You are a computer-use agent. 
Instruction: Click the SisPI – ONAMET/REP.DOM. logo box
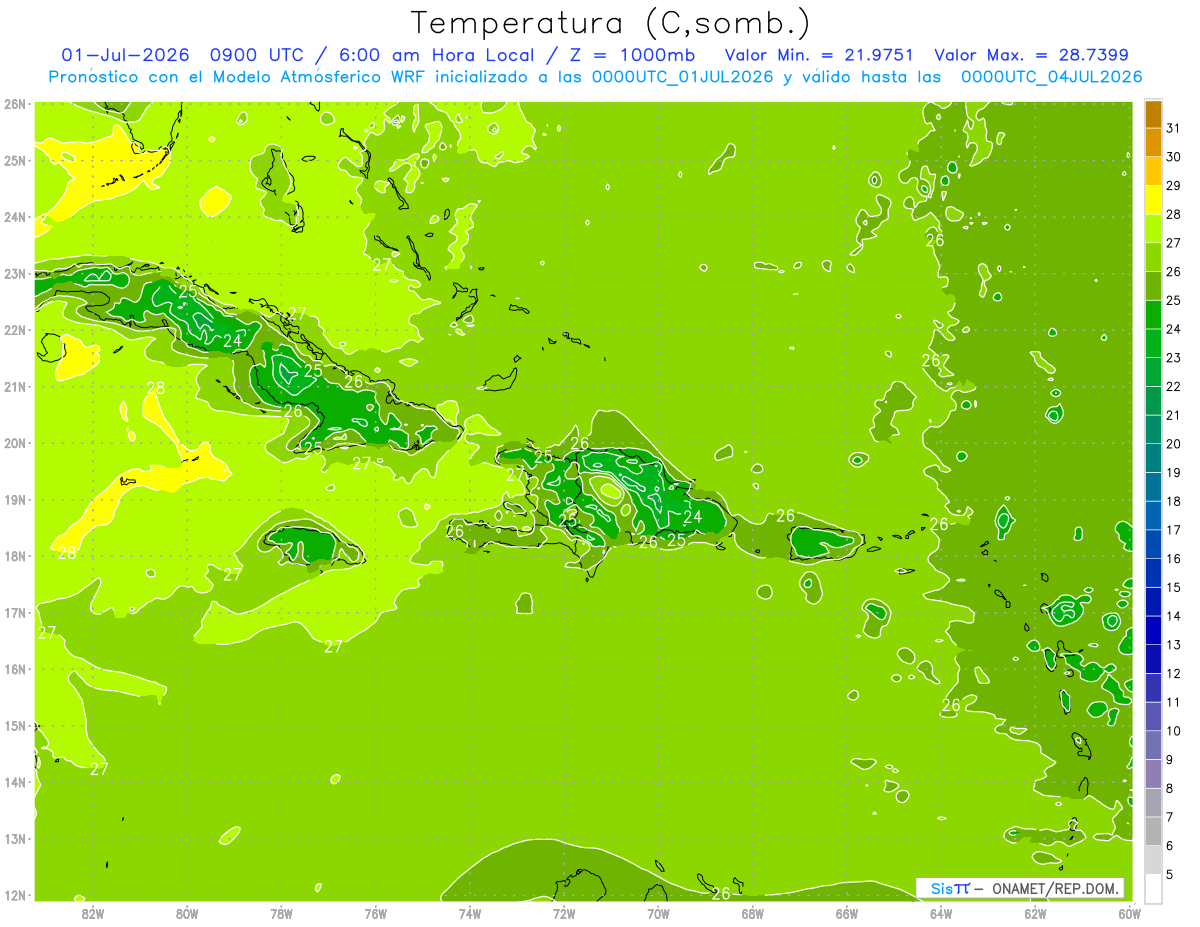pyautogui.click(x=1020, y=888)
